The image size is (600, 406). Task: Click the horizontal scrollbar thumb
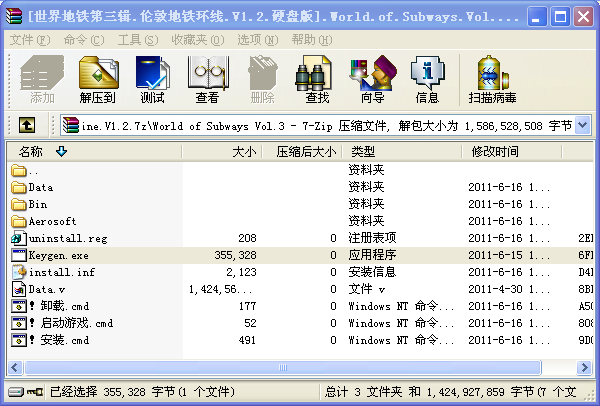(x=283, y=367)
